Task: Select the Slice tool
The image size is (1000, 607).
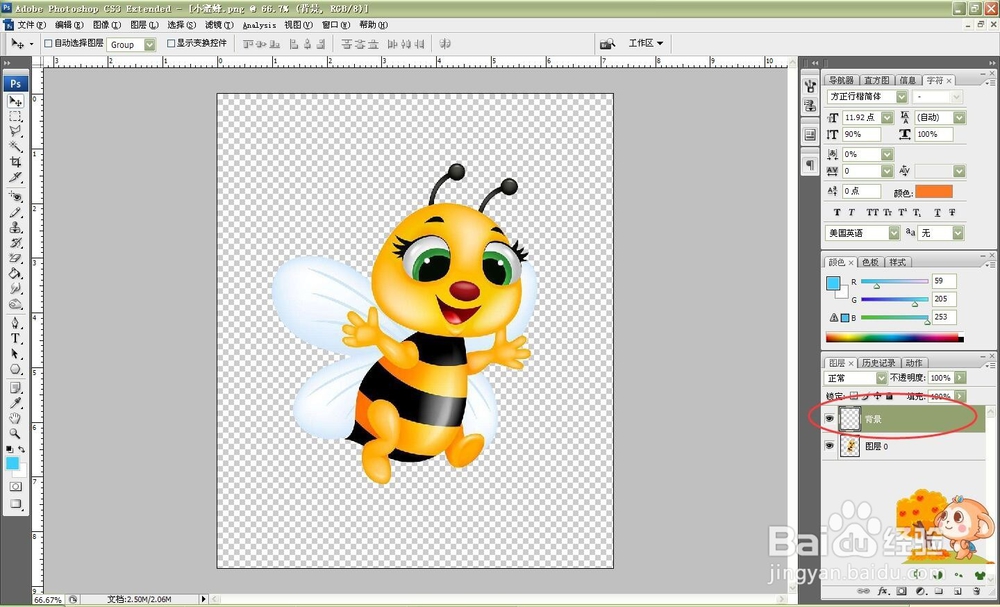Action: (15, 178)
